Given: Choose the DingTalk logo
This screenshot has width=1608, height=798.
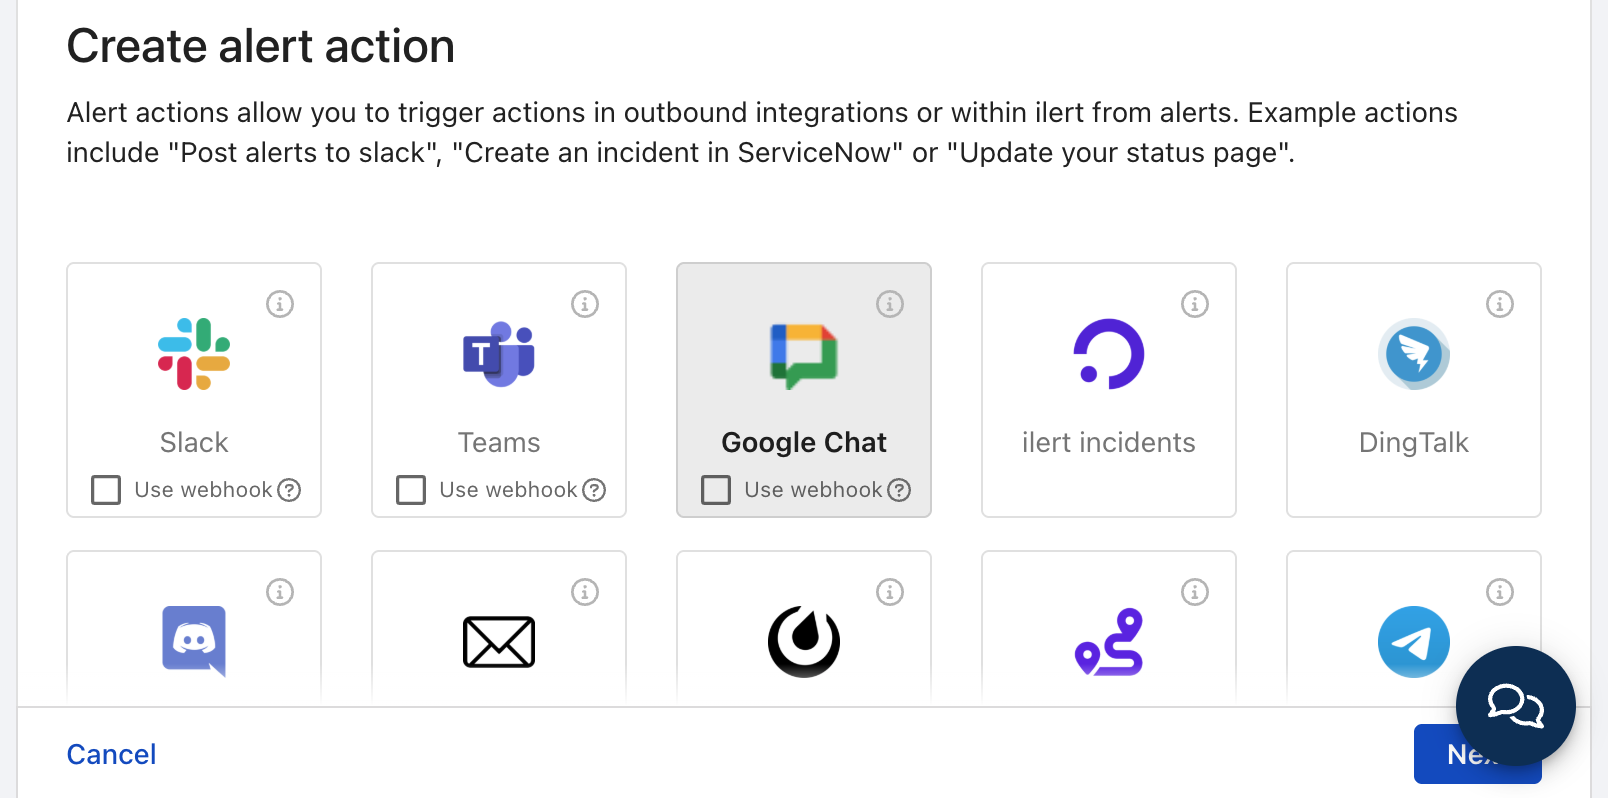Looking at the screenshot, I should click(x=1413, y=354).
